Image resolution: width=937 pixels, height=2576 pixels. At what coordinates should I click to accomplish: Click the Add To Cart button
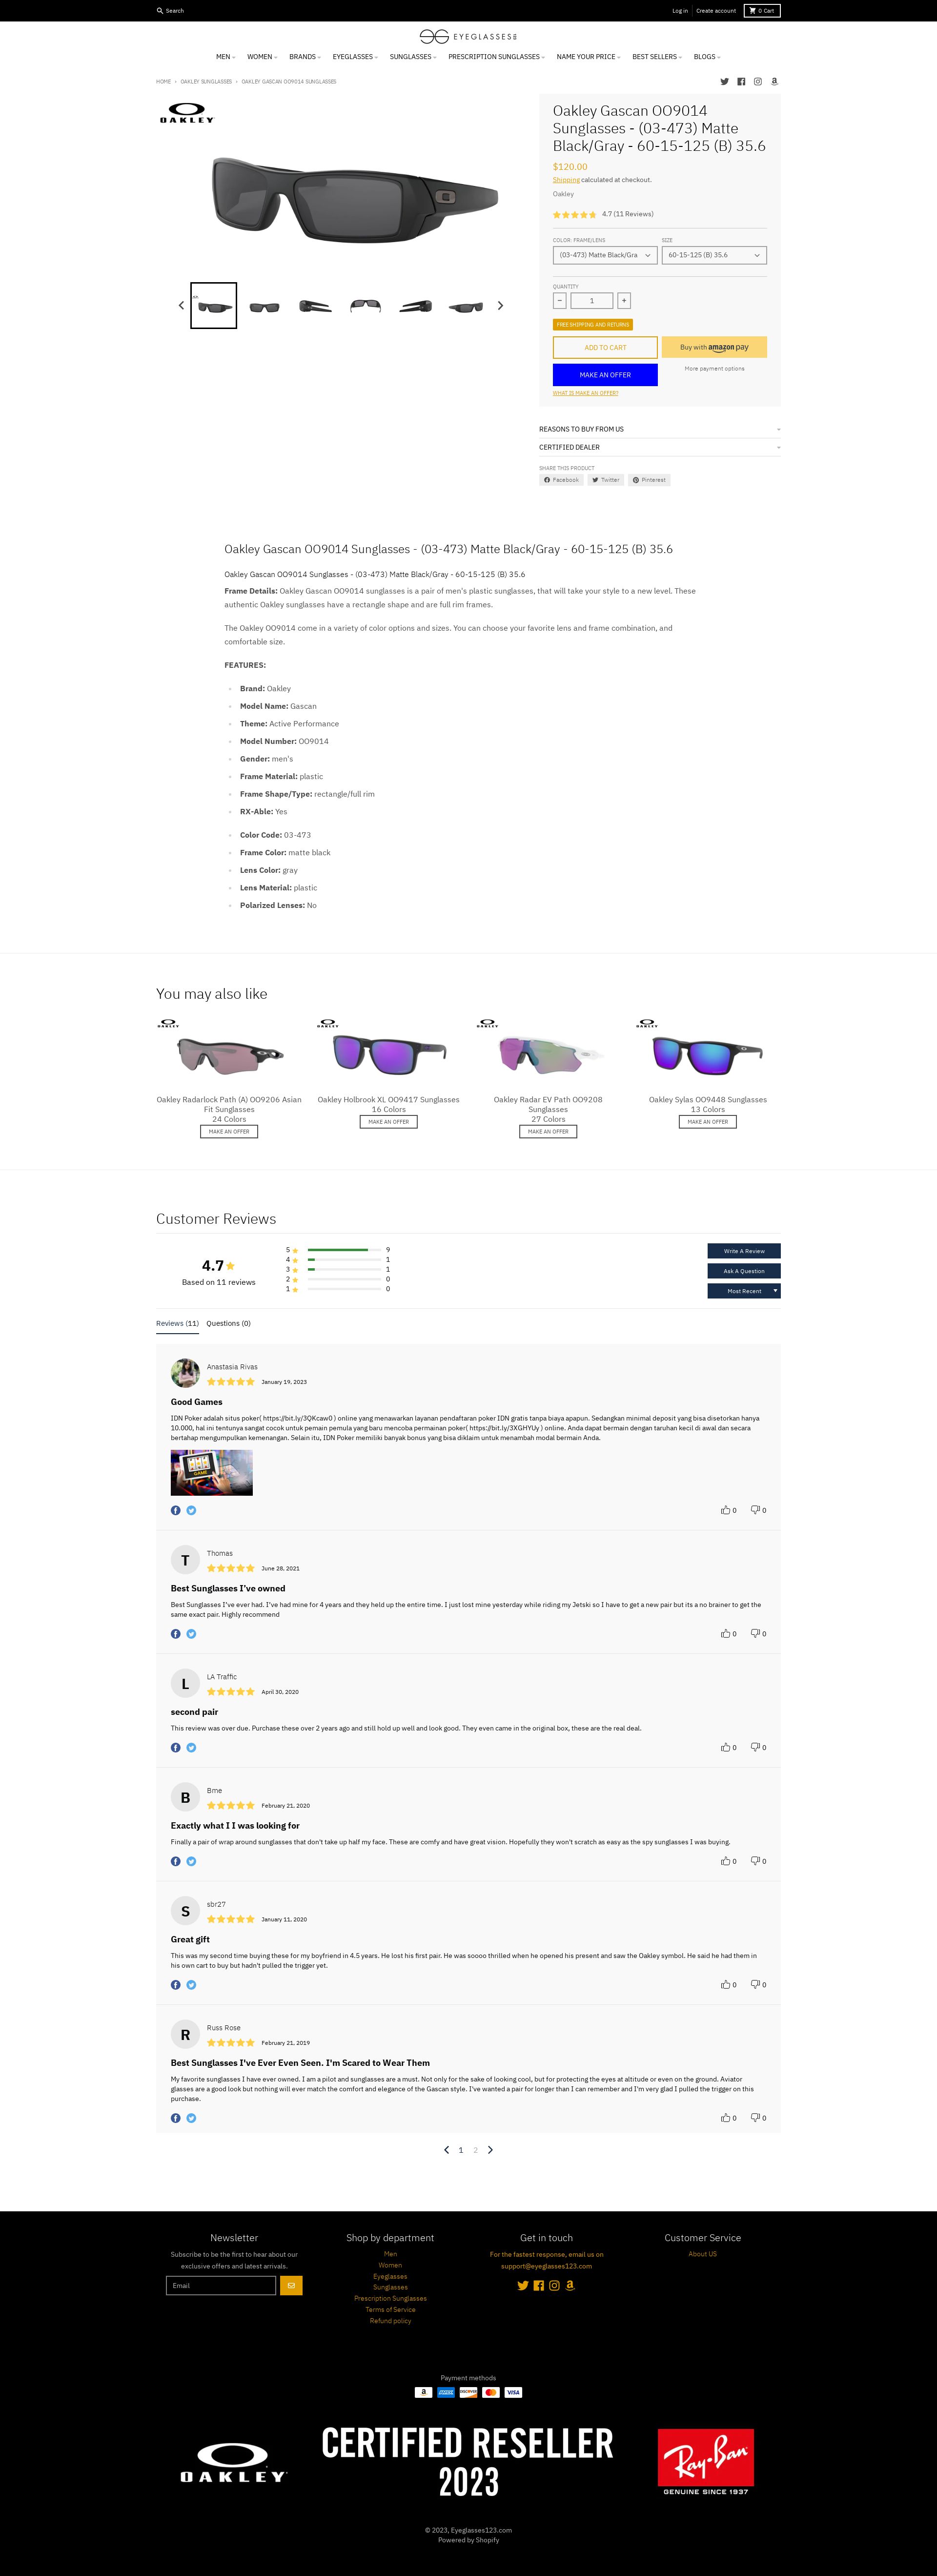point(605,347)
